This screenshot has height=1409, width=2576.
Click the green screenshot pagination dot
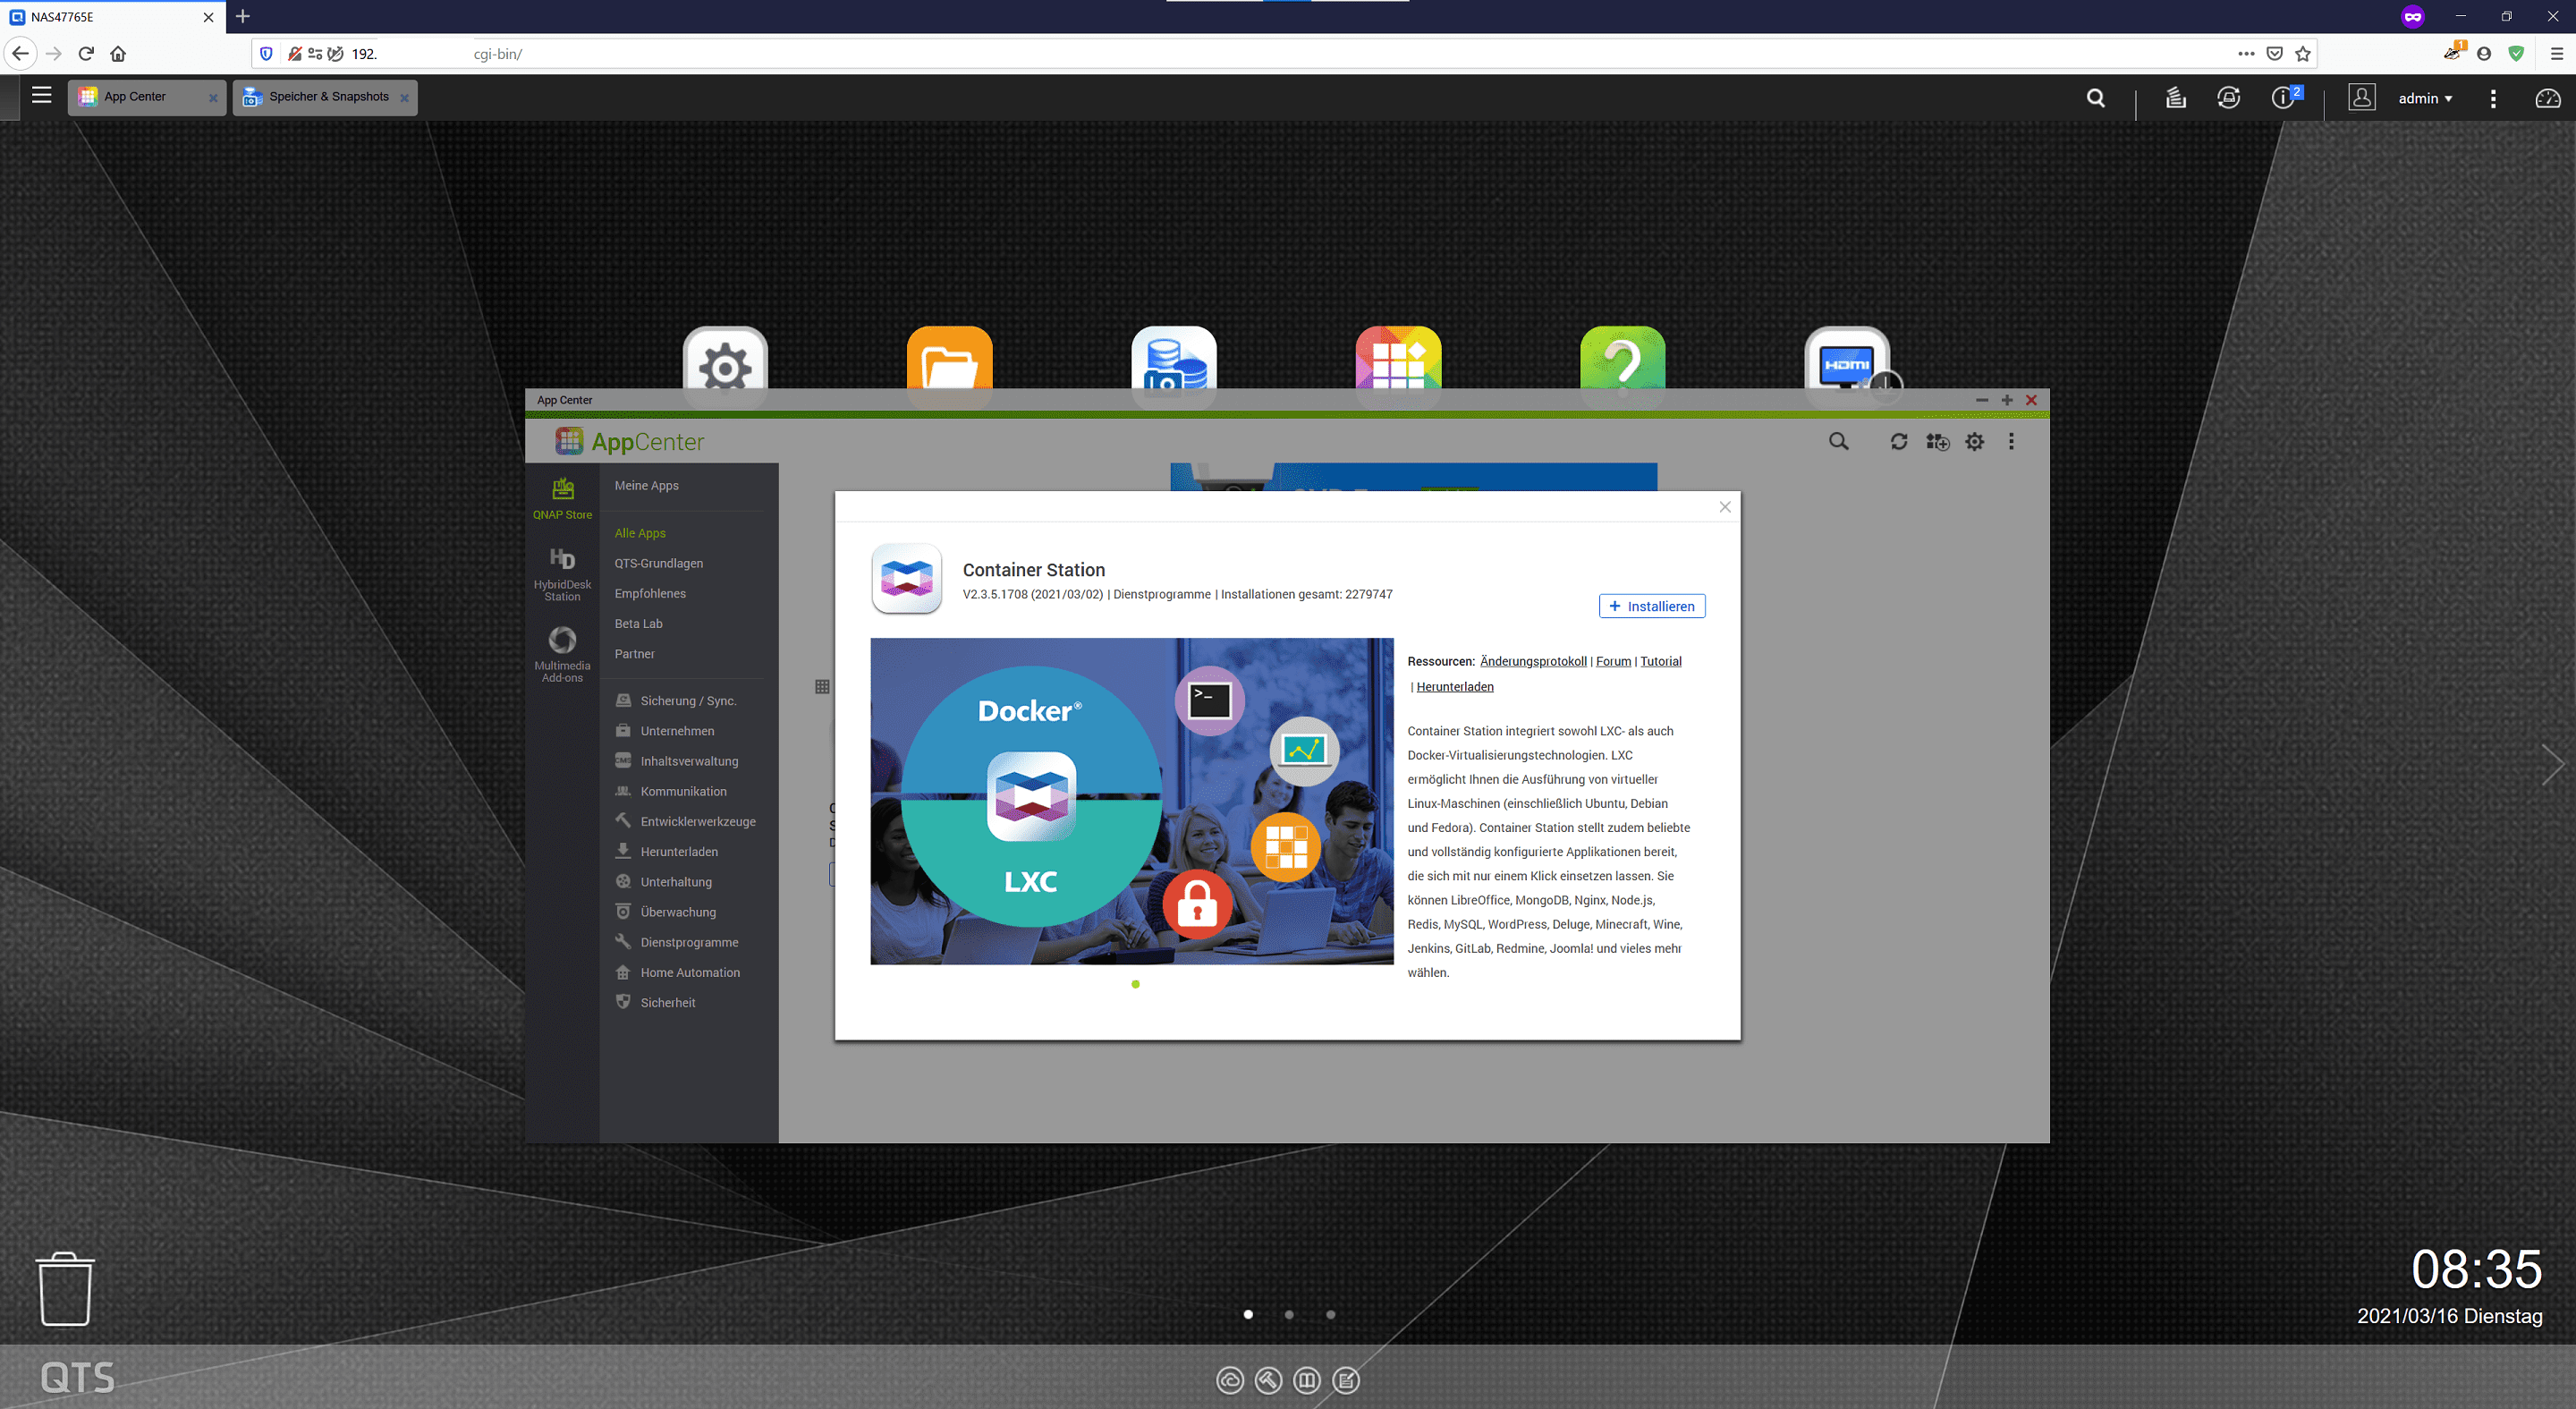[1135, 984]
